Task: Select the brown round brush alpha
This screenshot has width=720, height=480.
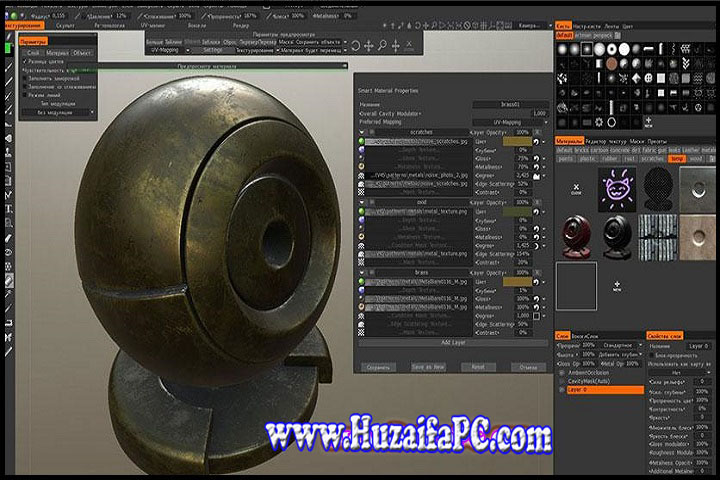Action: tap(612, 64)
